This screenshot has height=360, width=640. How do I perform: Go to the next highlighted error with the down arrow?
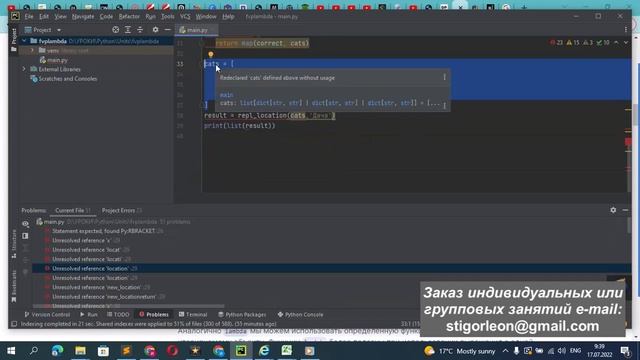pyautogui.click(x=626, y=42)
